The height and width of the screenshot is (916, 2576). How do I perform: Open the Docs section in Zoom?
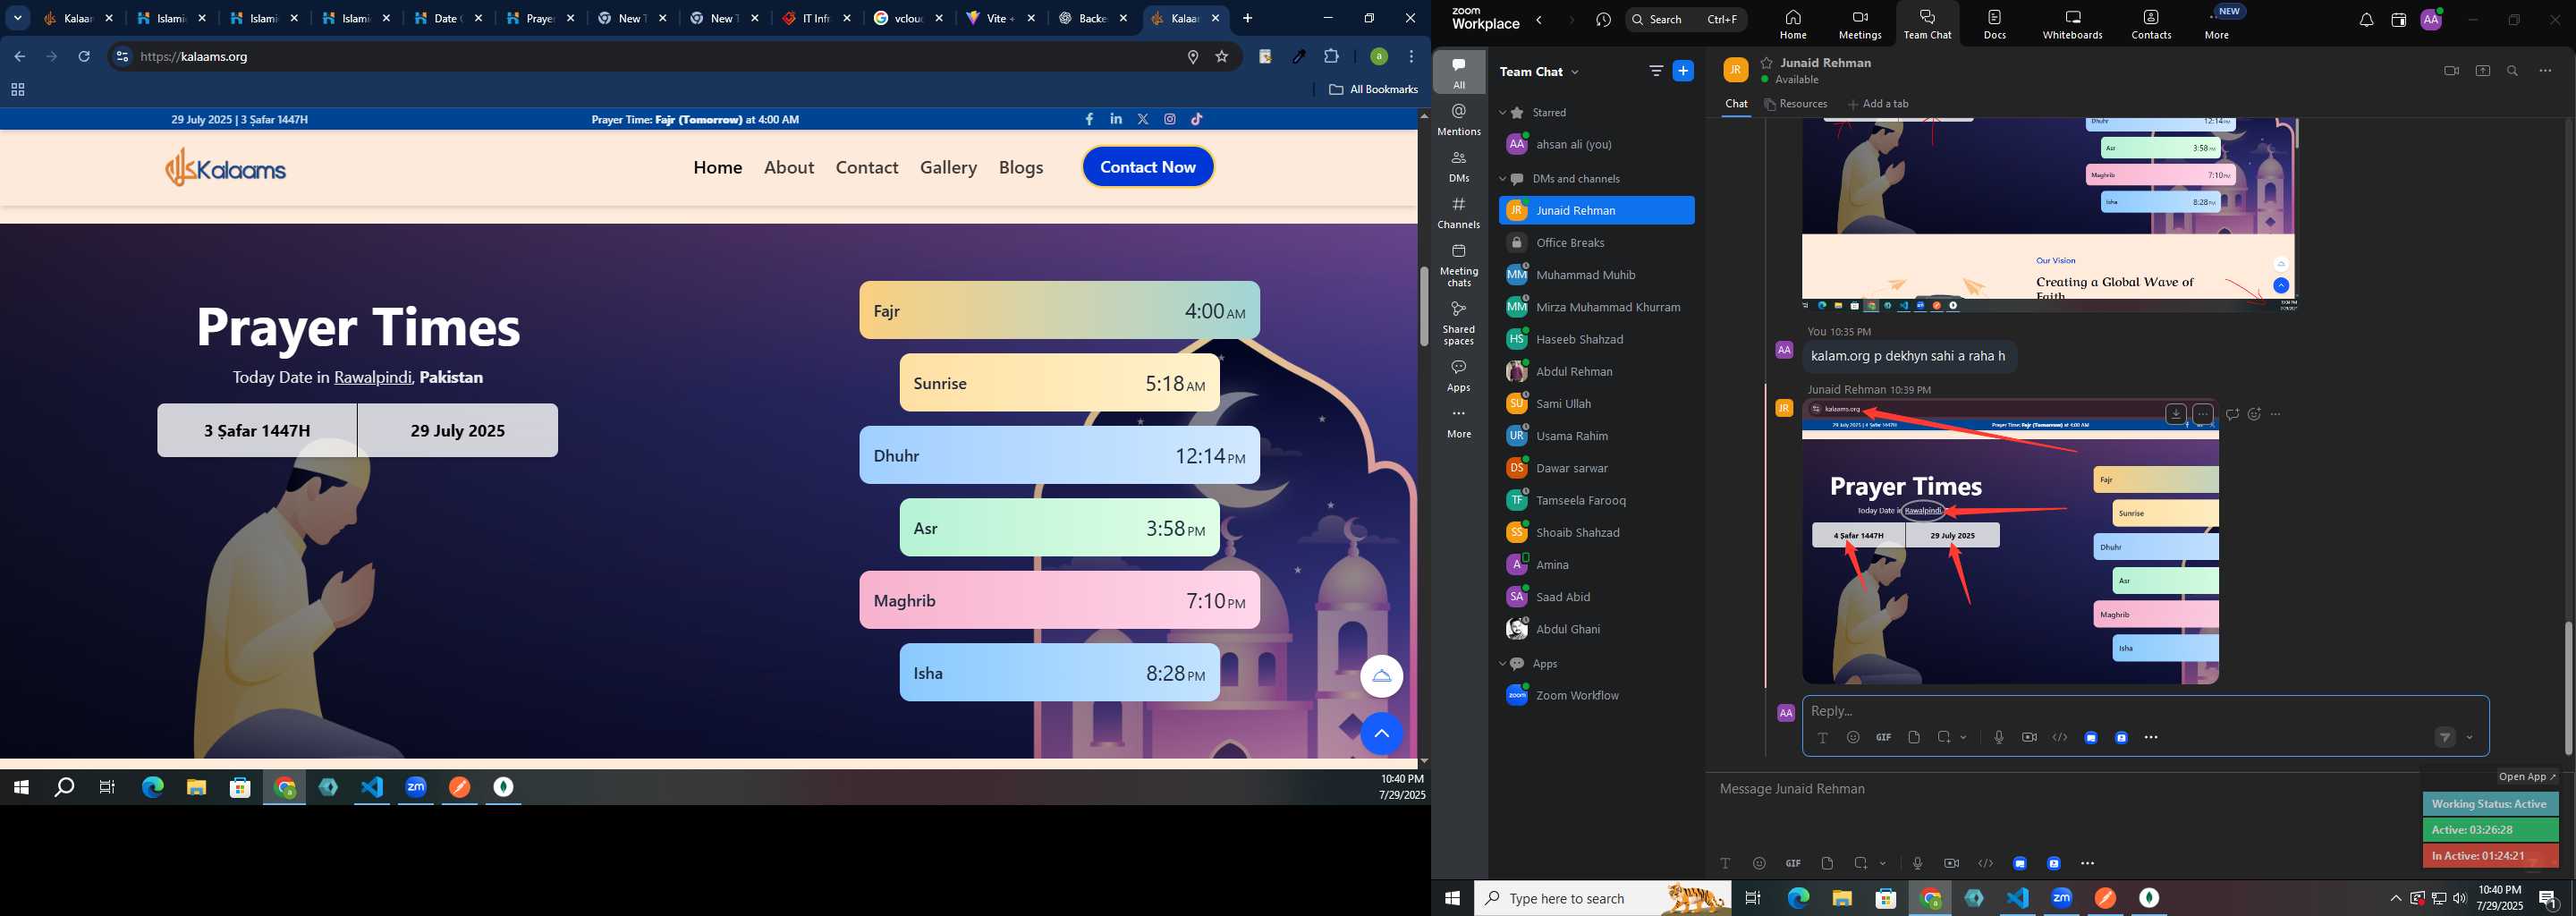pyautogui.click(x=1995, y=24)
